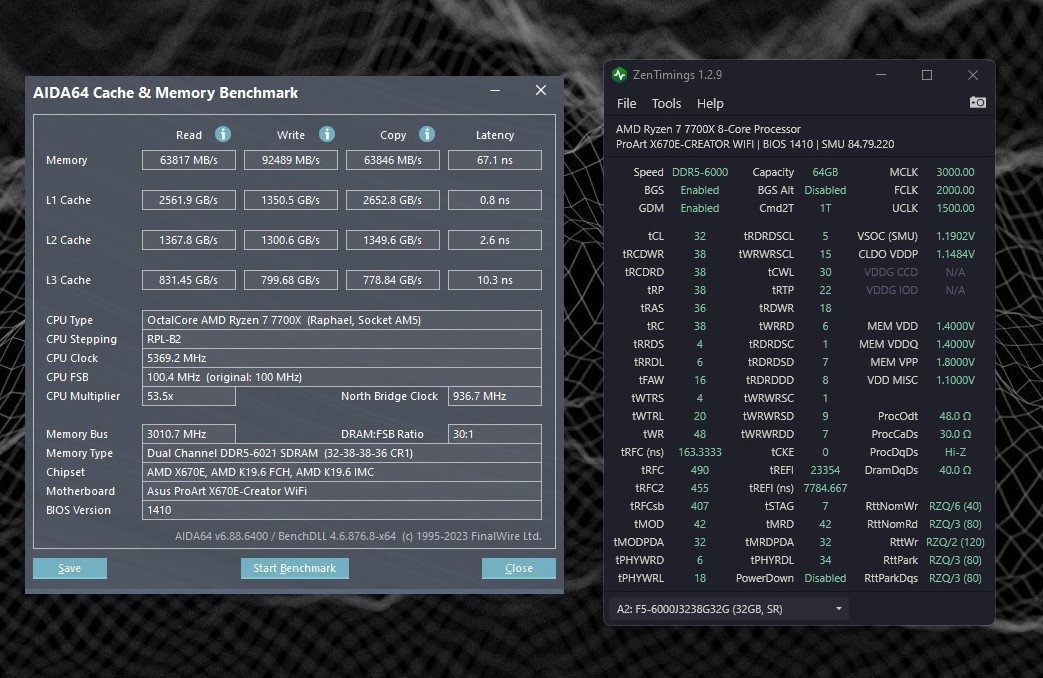
Task: Select the L3 Cache Copy value 778.84 GB/s
Action: pos(392,280)
